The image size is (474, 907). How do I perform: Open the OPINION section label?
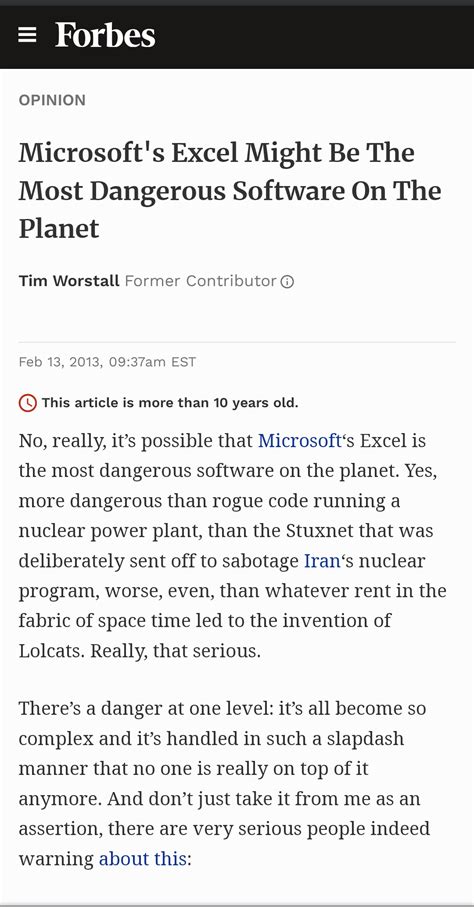tap(52, 100)
